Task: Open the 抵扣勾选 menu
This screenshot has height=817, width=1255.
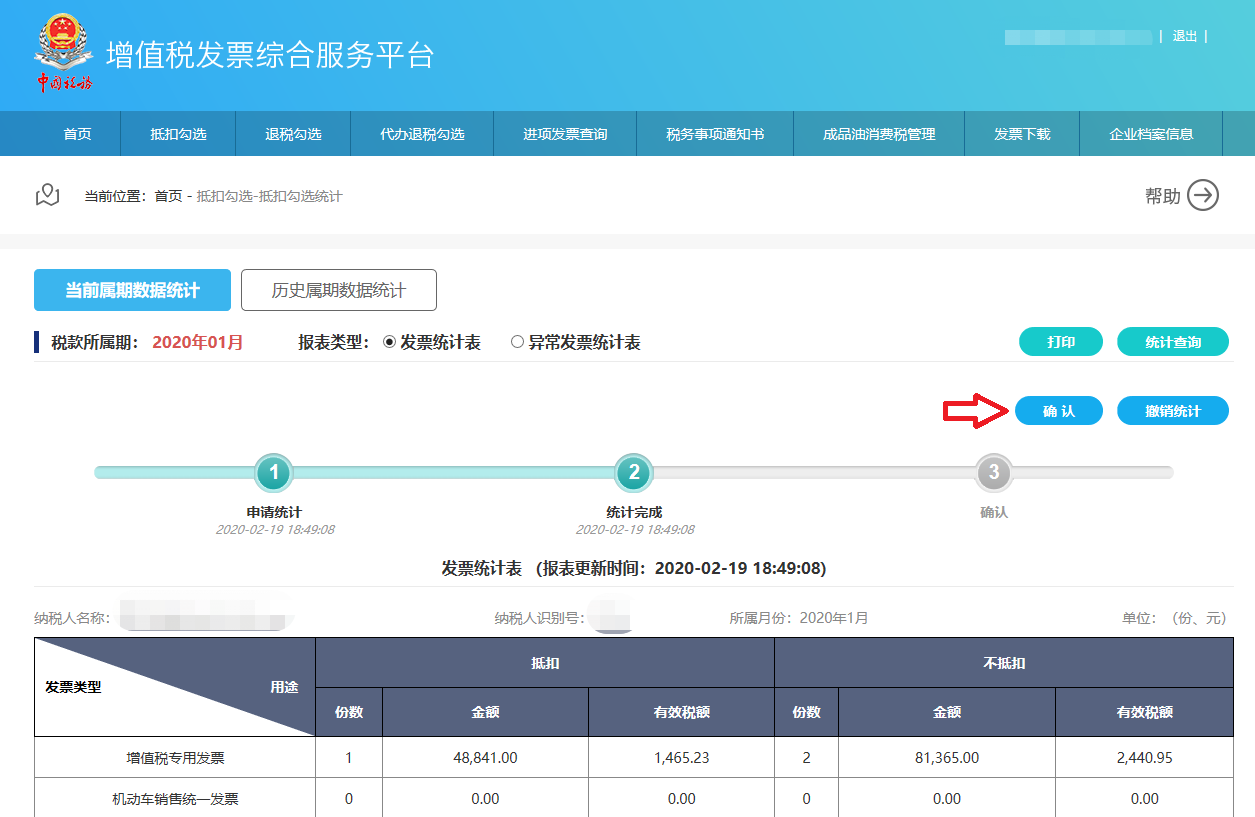Action: 178,134
